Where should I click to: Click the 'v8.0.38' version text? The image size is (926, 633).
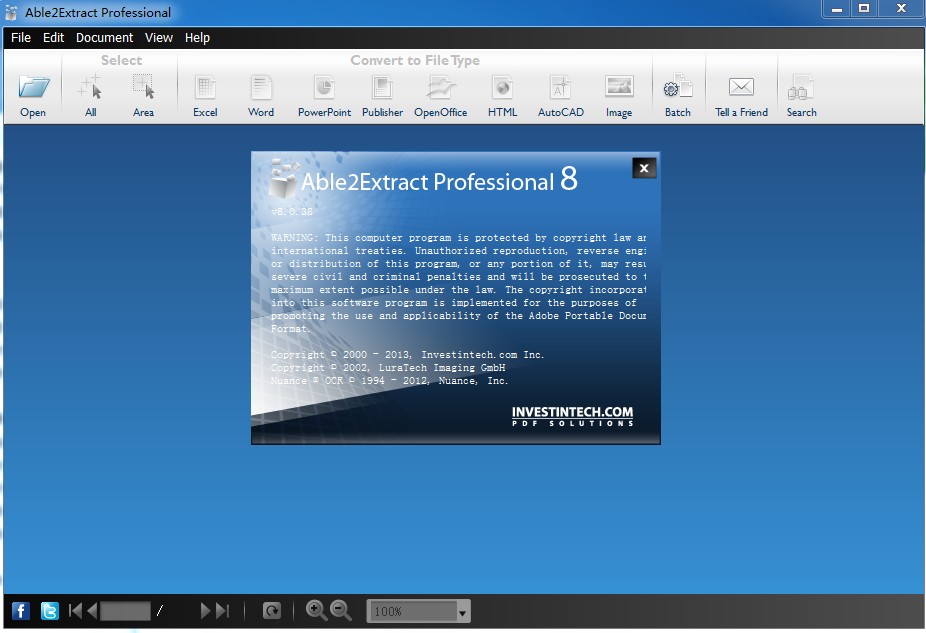(292, 211)
